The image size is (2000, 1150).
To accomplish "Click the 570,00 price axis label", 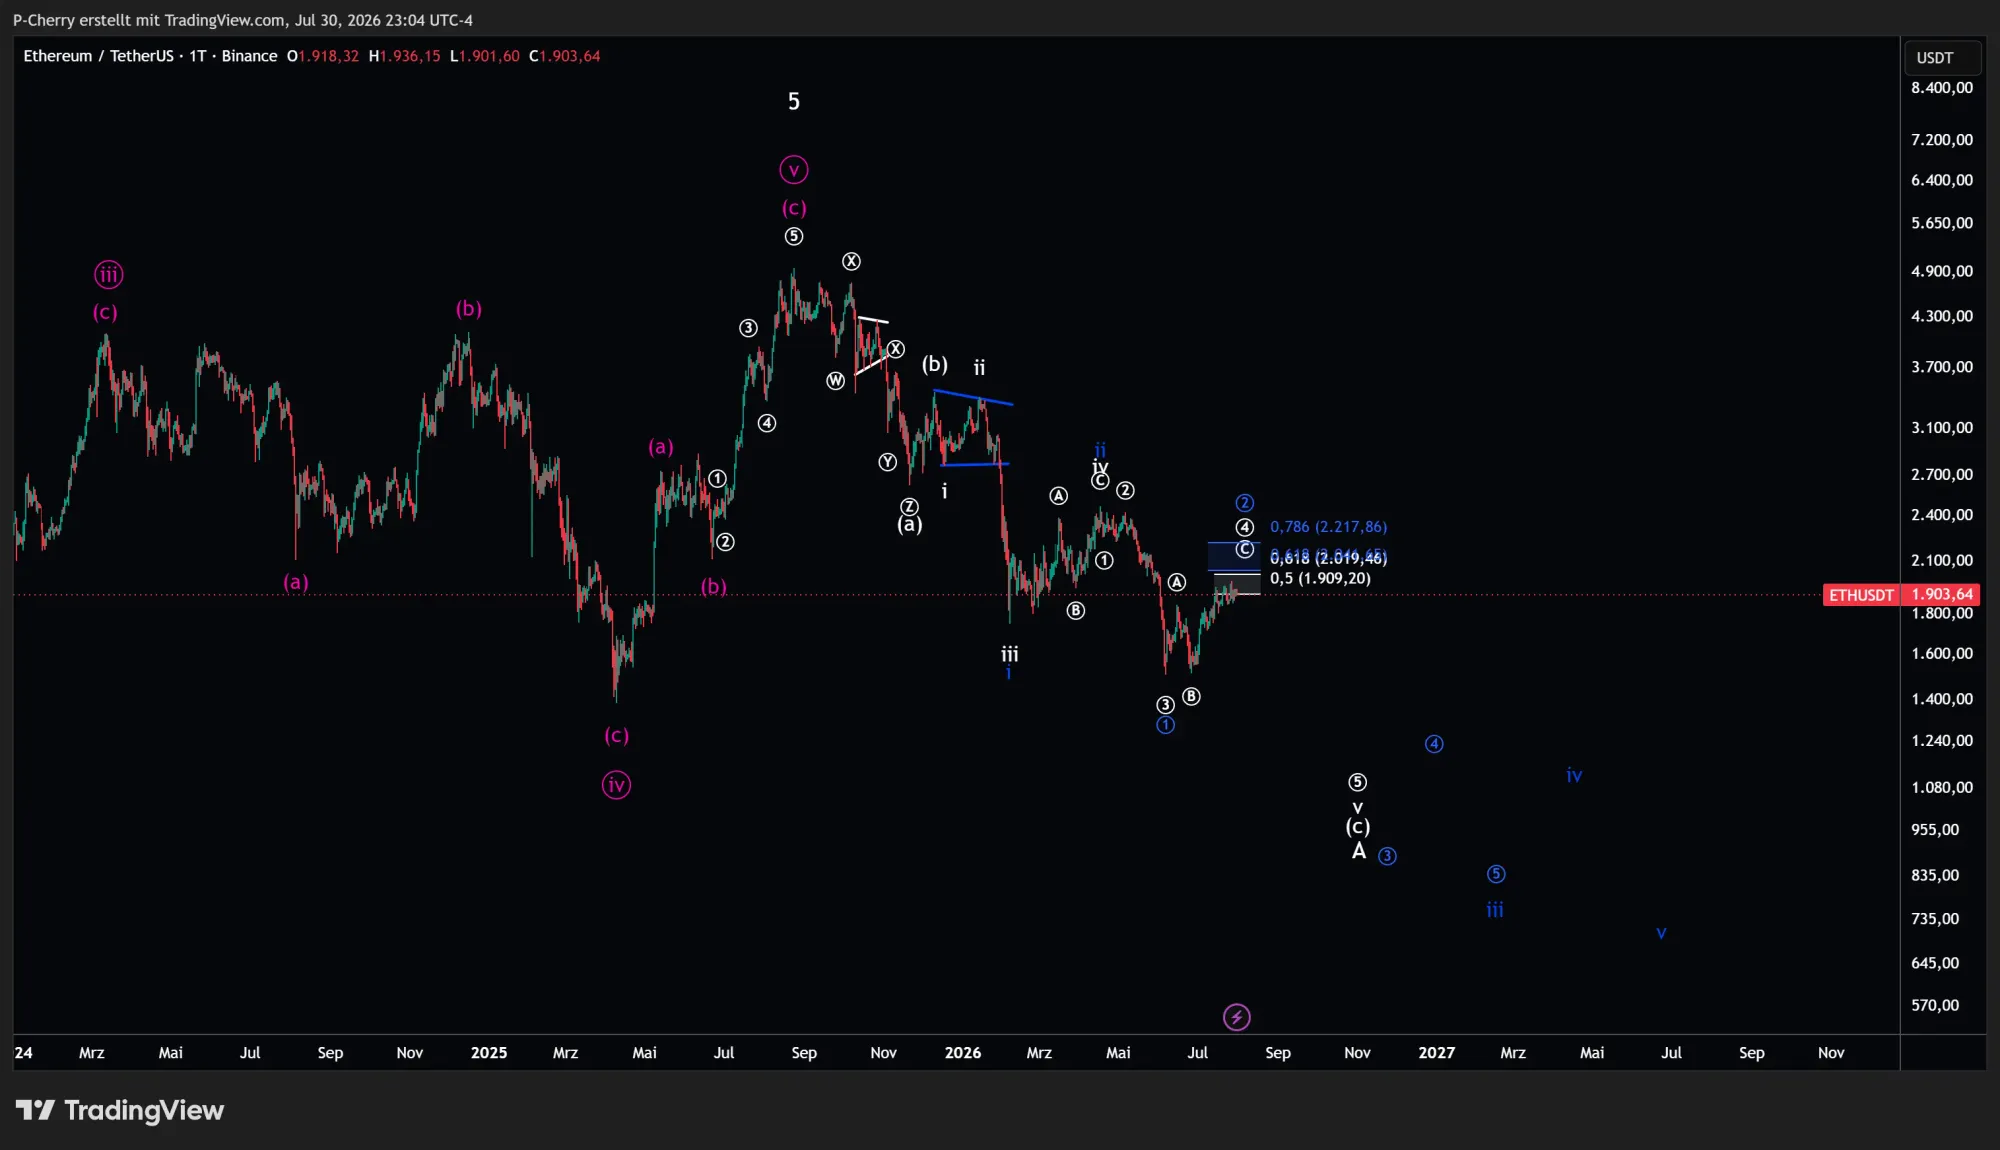I will [x=1935, y=1005].
